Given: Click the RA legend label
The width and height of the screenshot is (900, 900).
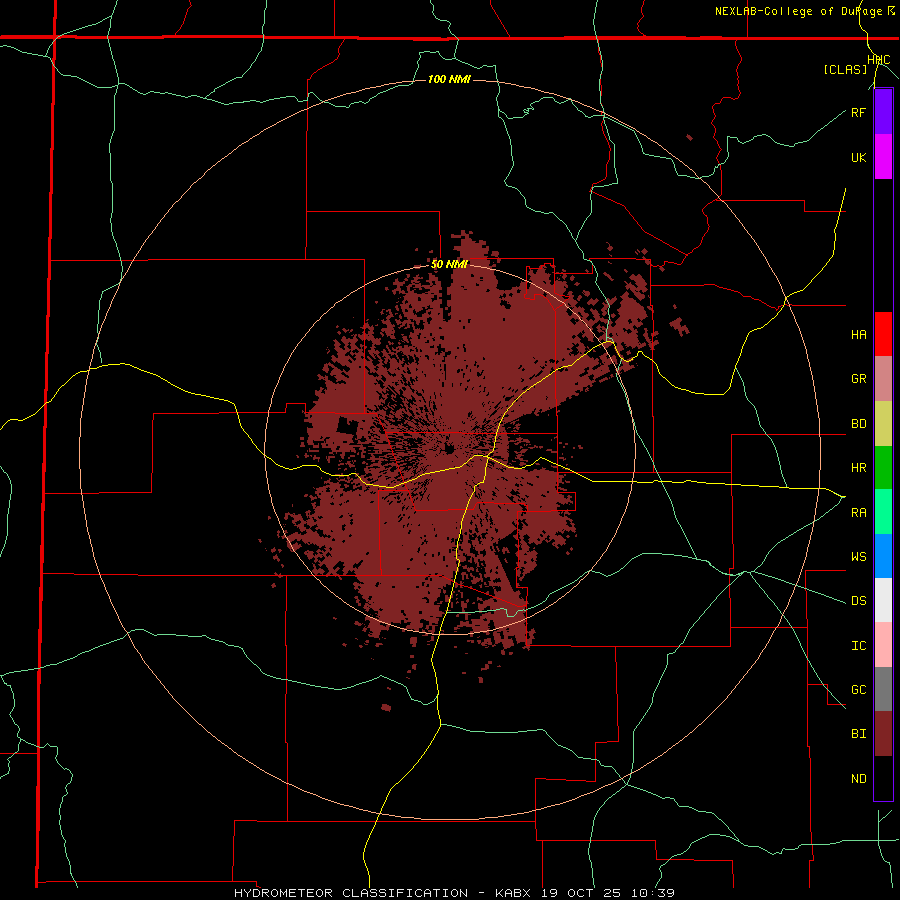Looking at the screenshot, I should (x=858, y=513).
